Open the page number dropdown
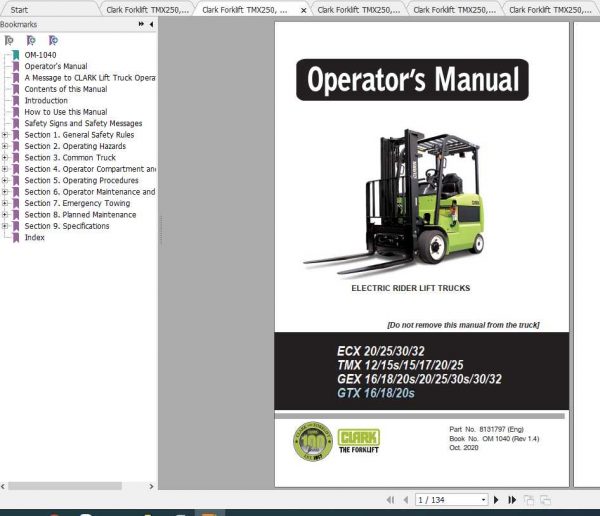600x516 pixels. point(483,500)
